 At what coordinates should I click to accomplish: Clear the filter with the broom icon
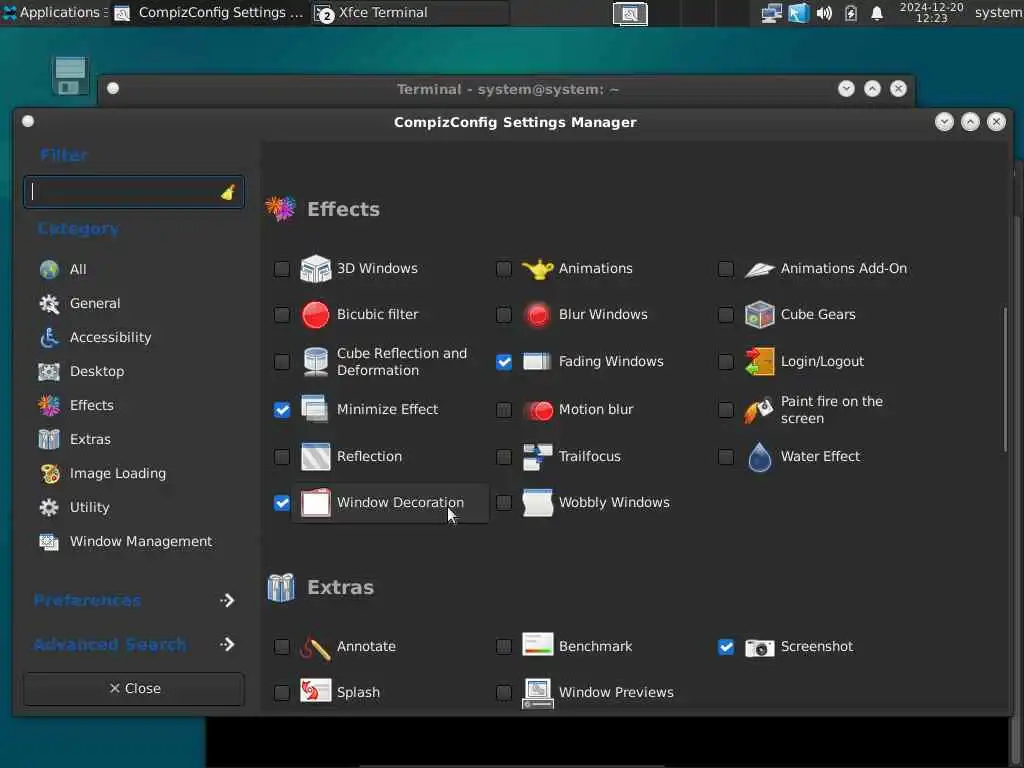tap(228, 192)
